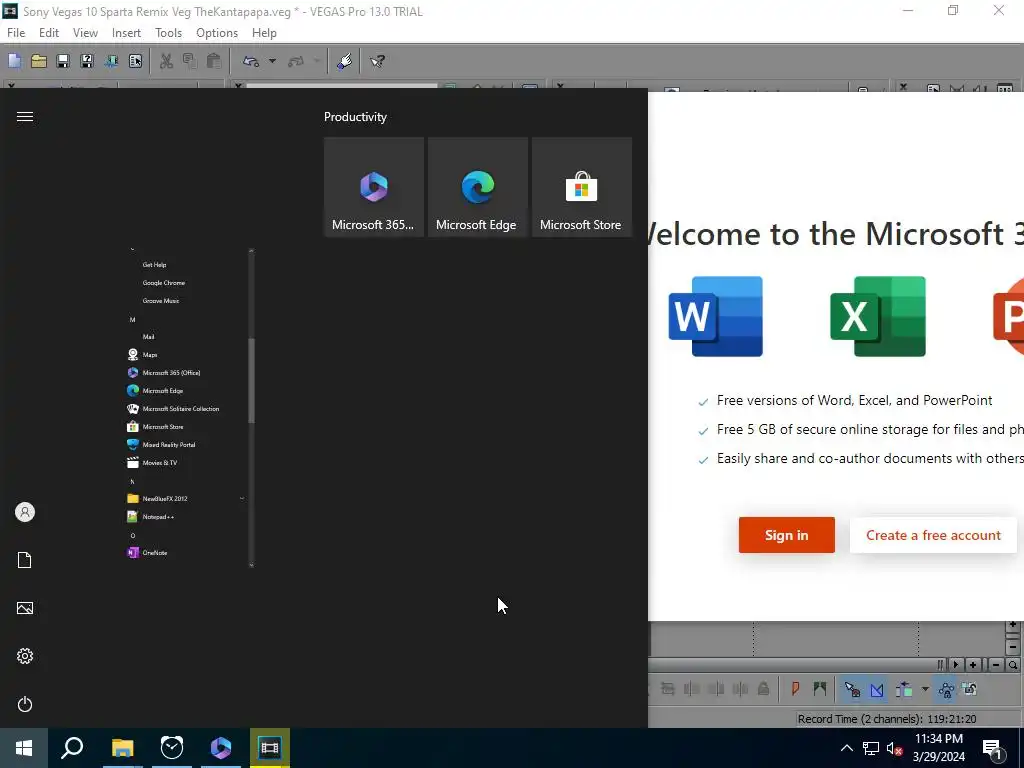Open the Tools menu

[x=168, y=33]
